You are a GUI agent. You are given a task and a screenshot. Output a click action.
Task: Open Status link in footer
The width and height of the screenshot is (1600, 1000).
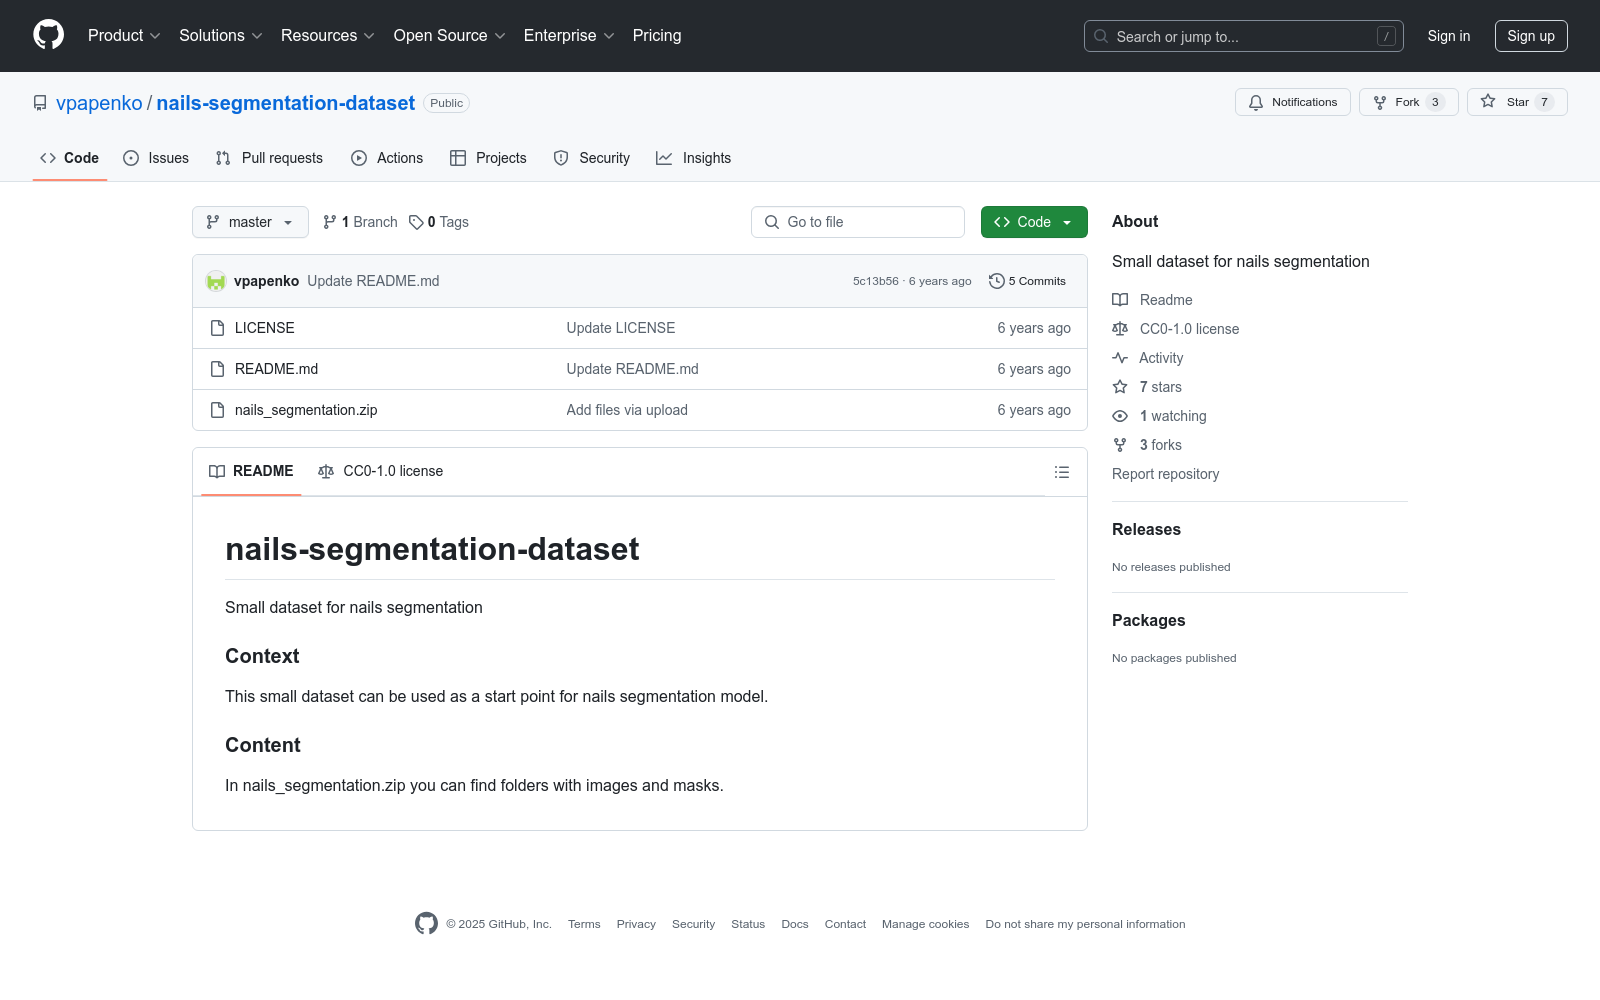coord(748,924)
